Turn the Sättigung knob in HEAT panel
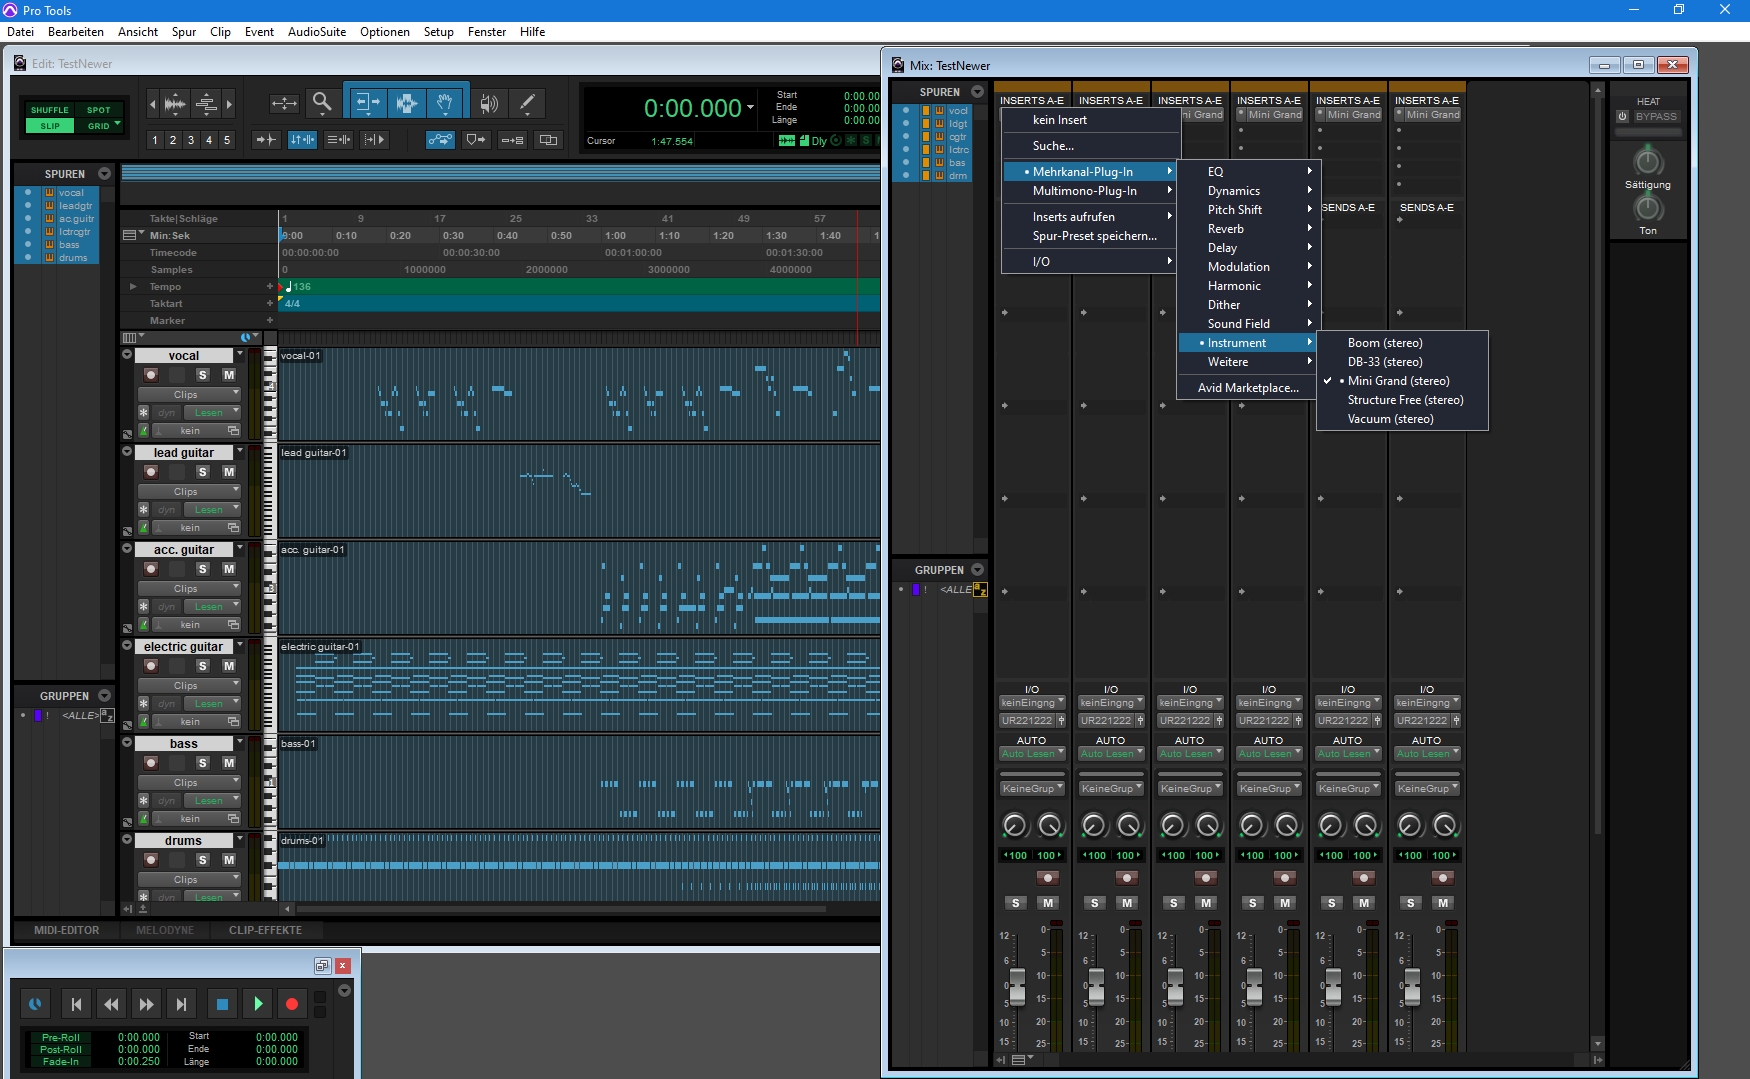Viewport: 1750px width, 1079px height. 1647,161
